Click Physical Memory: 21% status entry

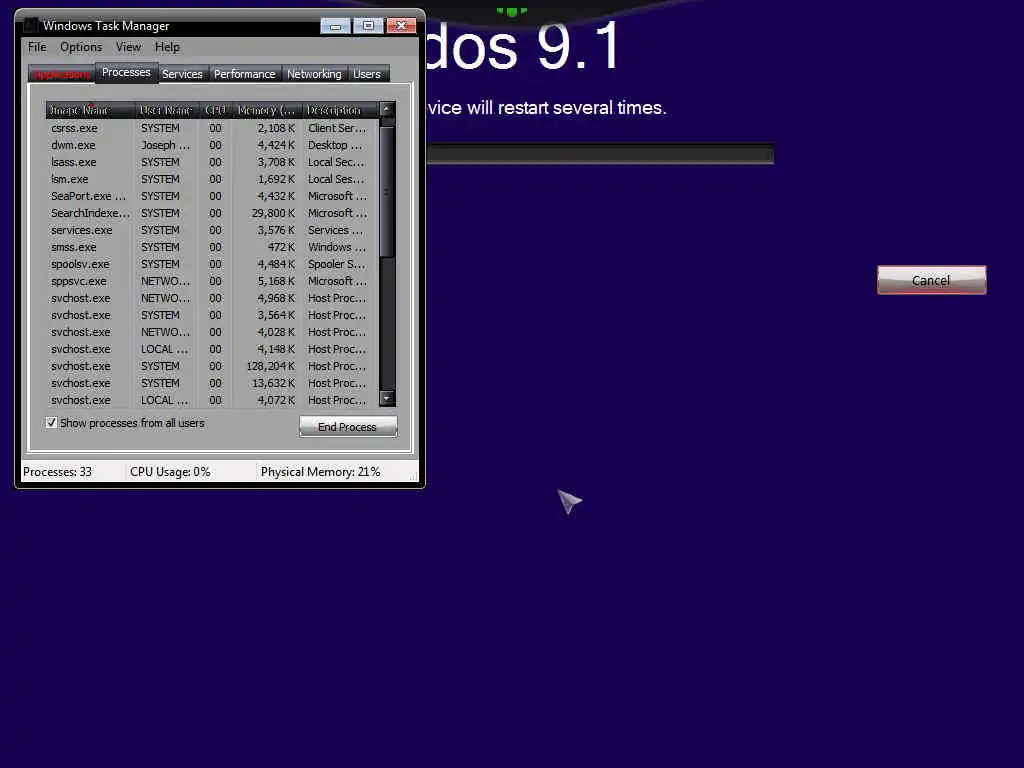[x=320, y=472]
